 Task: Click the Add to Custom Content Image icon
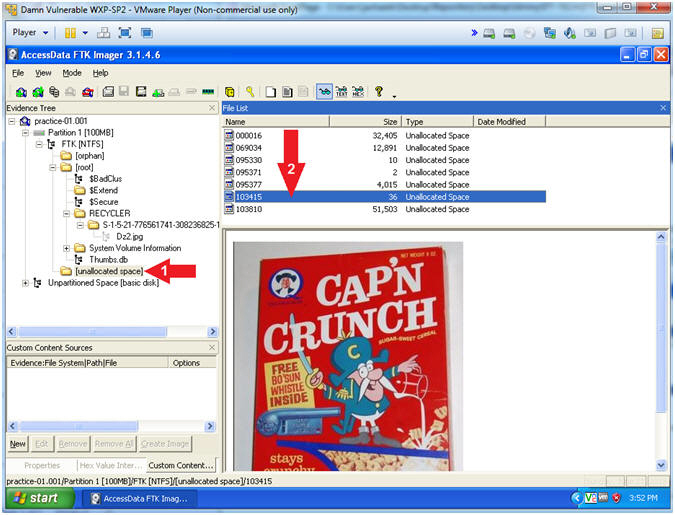point(158,92)
